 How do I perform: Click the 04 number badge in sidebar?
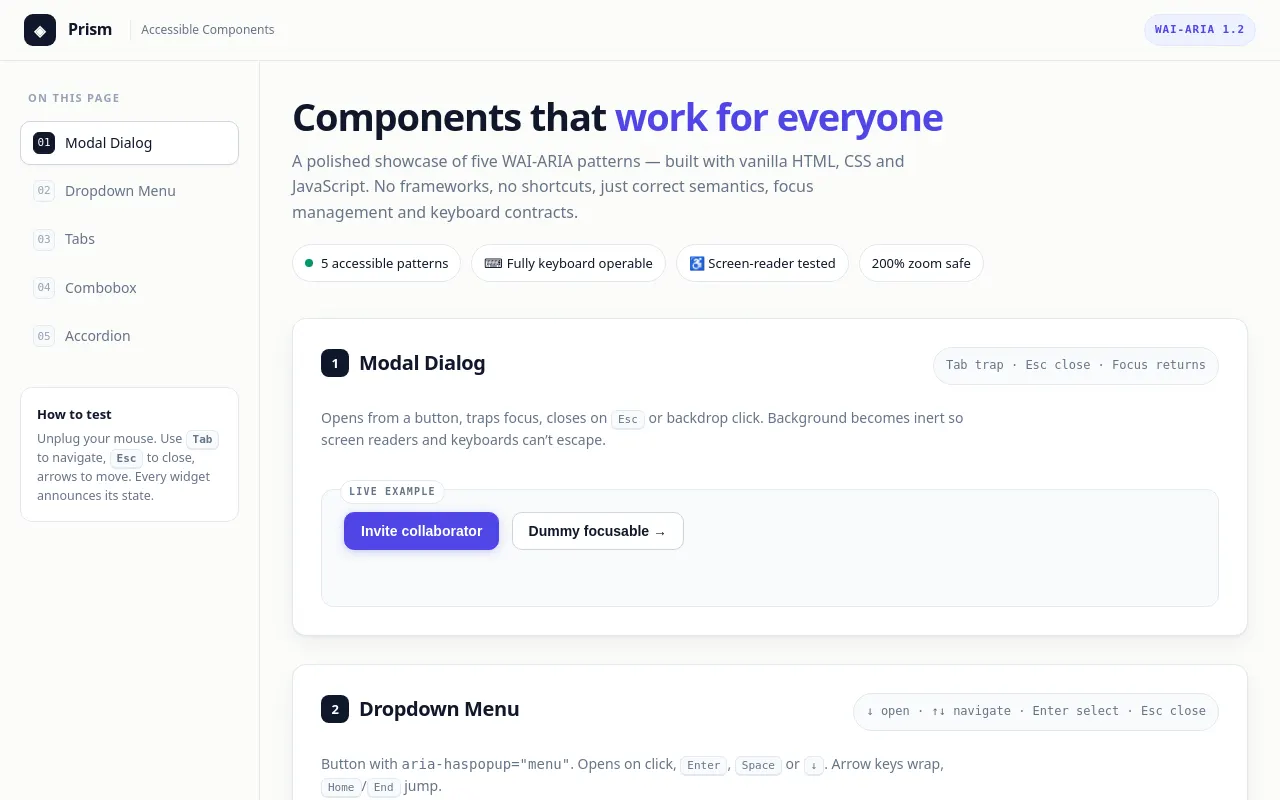coord(44,288)
